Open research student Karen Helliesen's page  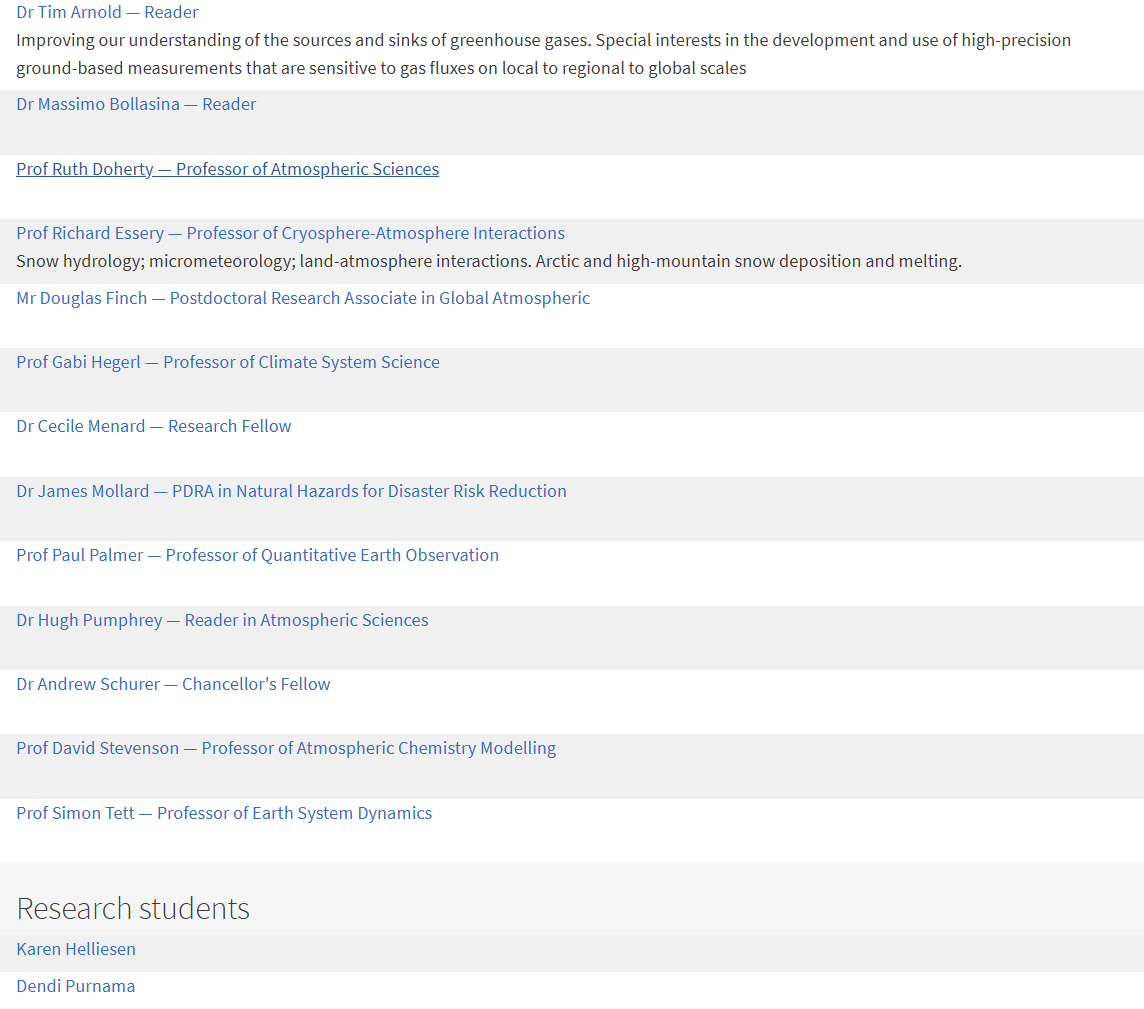point(76,949)
